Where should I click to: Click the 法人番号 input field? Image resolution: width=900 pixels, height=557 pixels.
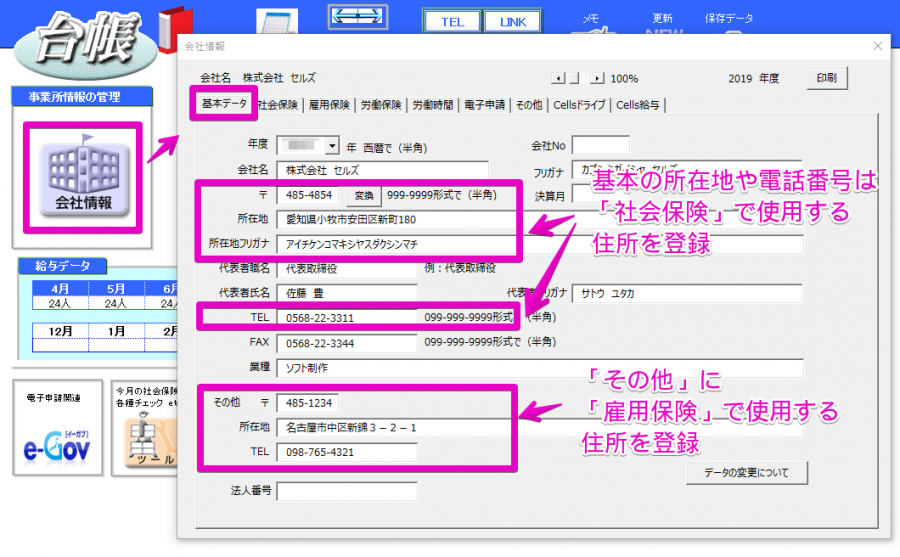(347, 491)
